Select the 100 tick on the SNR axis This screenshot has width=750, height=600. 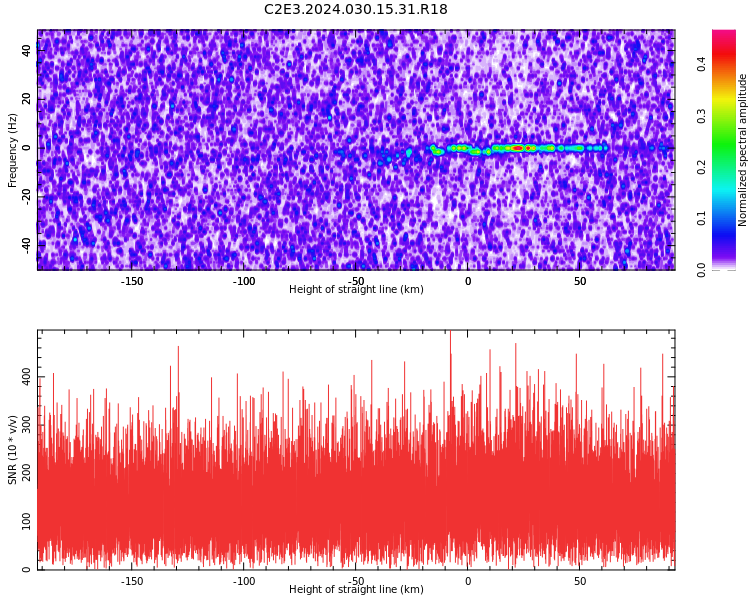[x=26, y=522]
